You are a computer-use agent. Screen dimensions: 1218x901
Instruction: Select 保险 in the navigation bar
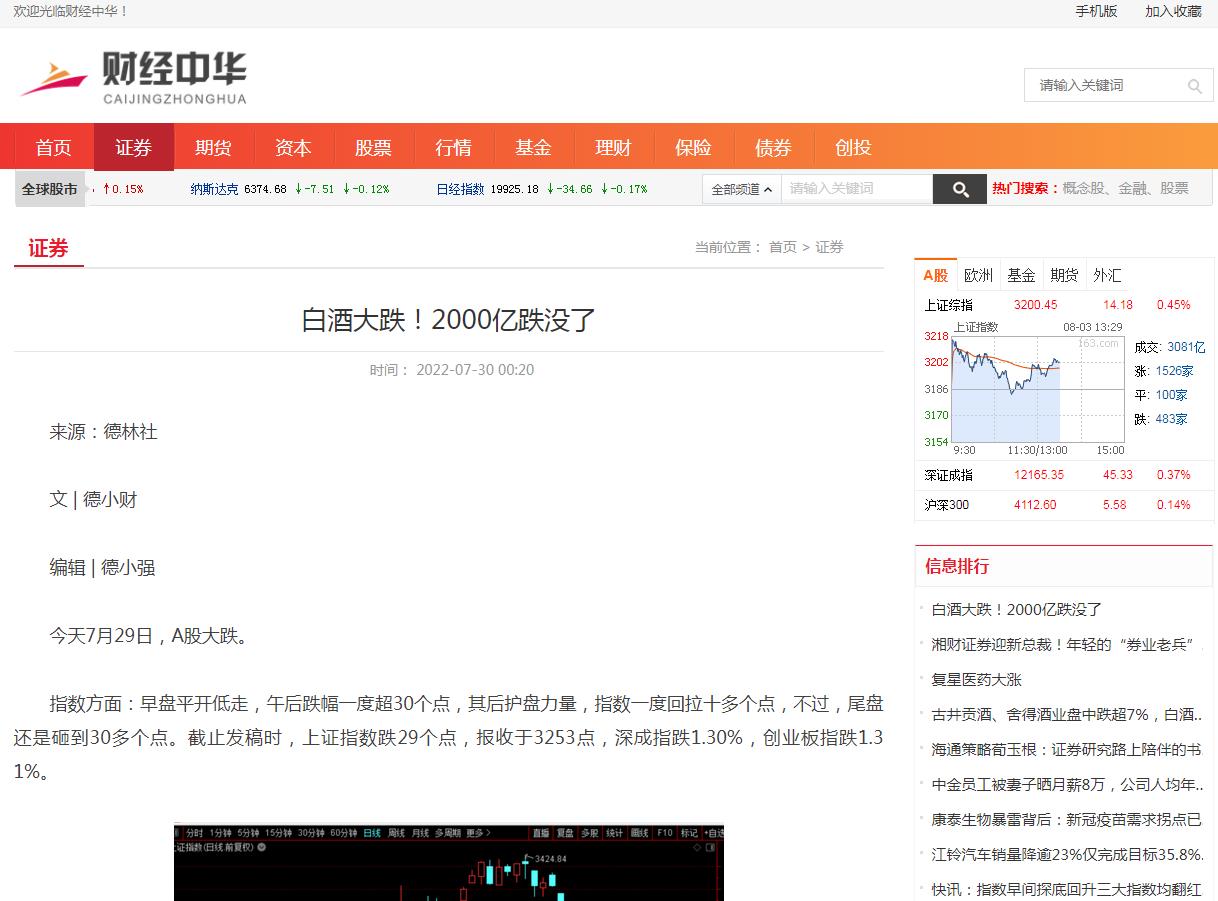[694, 147]
